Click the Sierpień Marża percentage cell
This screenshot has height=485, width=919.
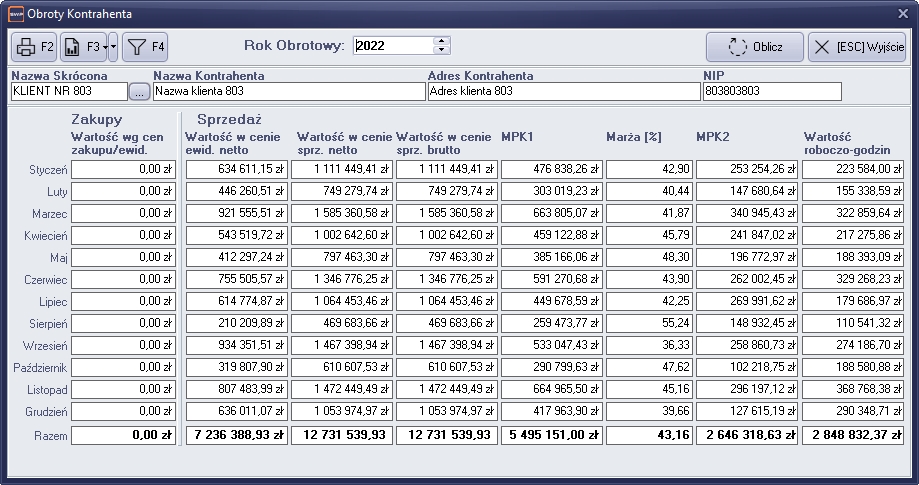(648, 323)
